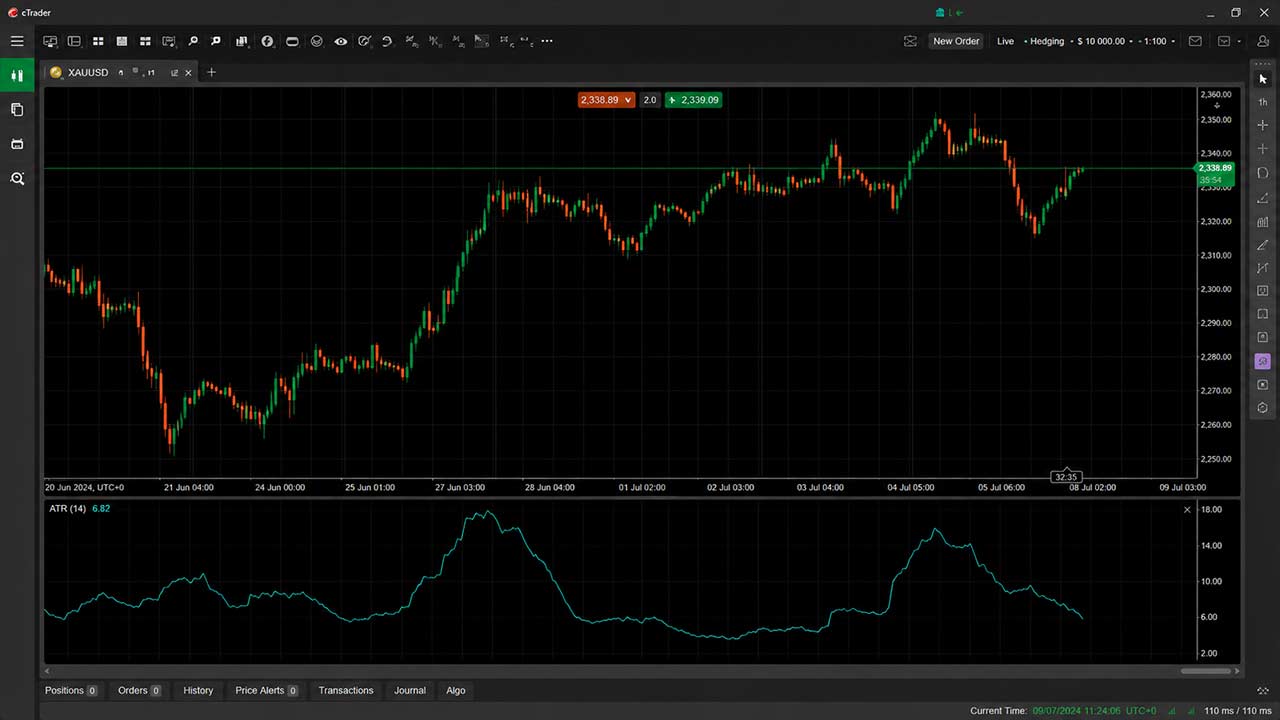Click the refresh arrow toolbar icon

click(387, 41)
